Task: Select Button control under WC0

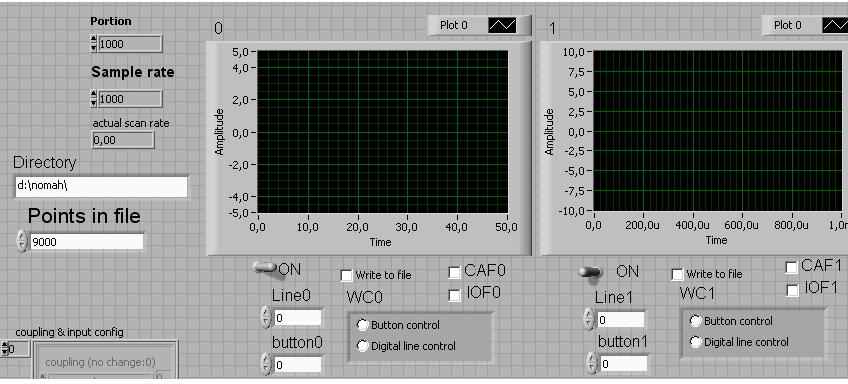Action: point(362,325)
